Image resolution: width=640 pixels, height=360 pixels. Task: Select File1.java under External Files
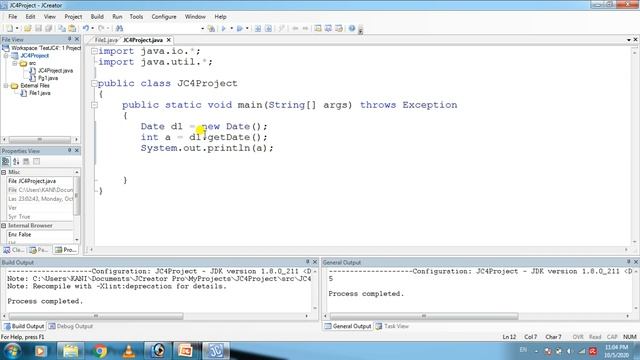point(40,93)
